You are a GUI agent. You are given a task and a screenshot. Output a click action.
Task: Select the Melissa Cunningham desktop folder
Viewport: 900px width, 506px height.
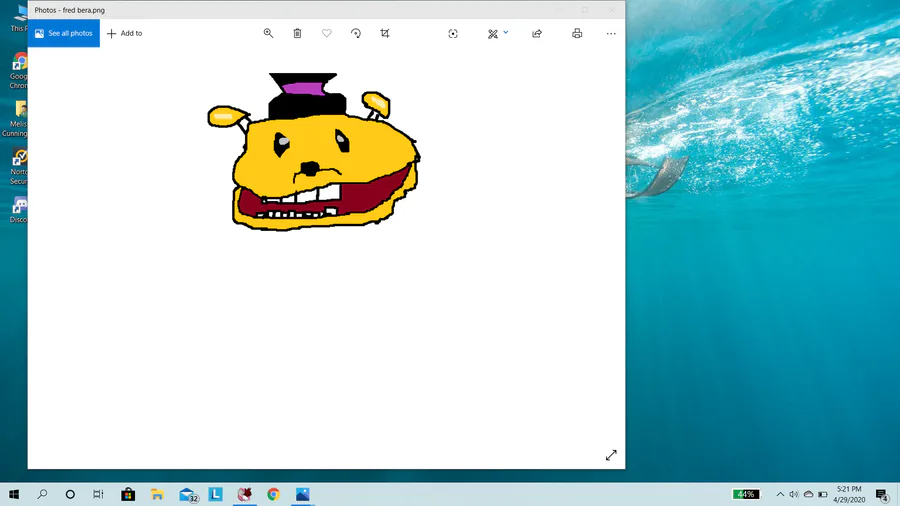tap(16, 119)
